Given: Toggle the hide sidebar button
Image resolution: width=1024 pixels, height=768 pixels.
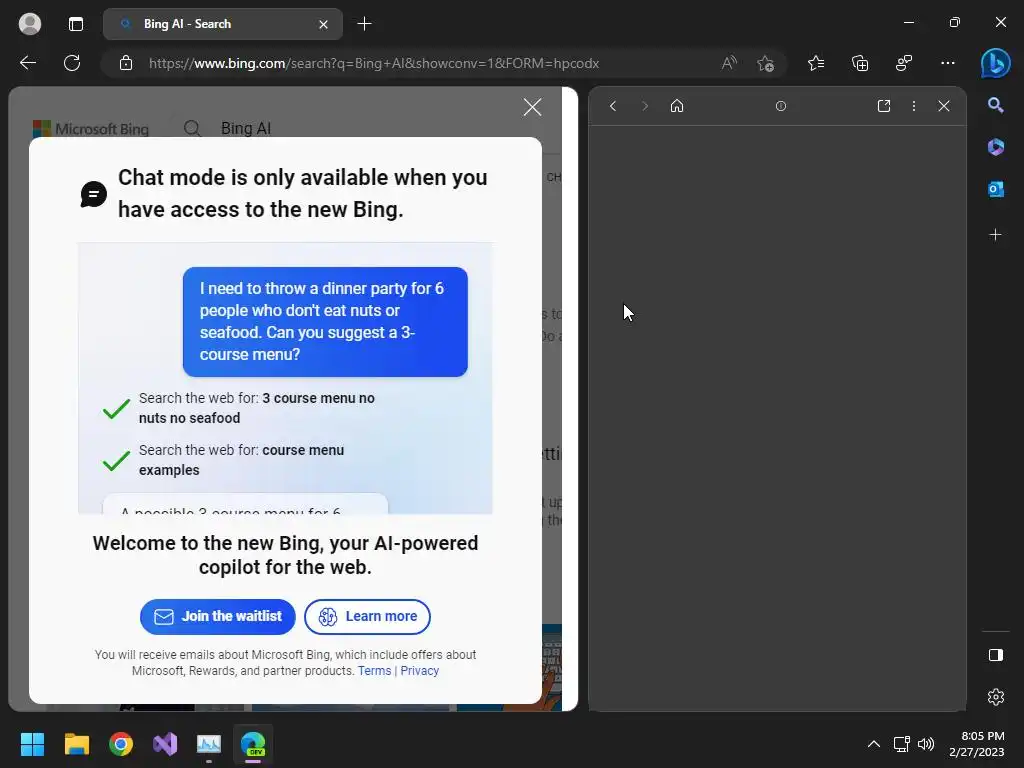Looking at the screenshot, I should [x=995, y=655].
